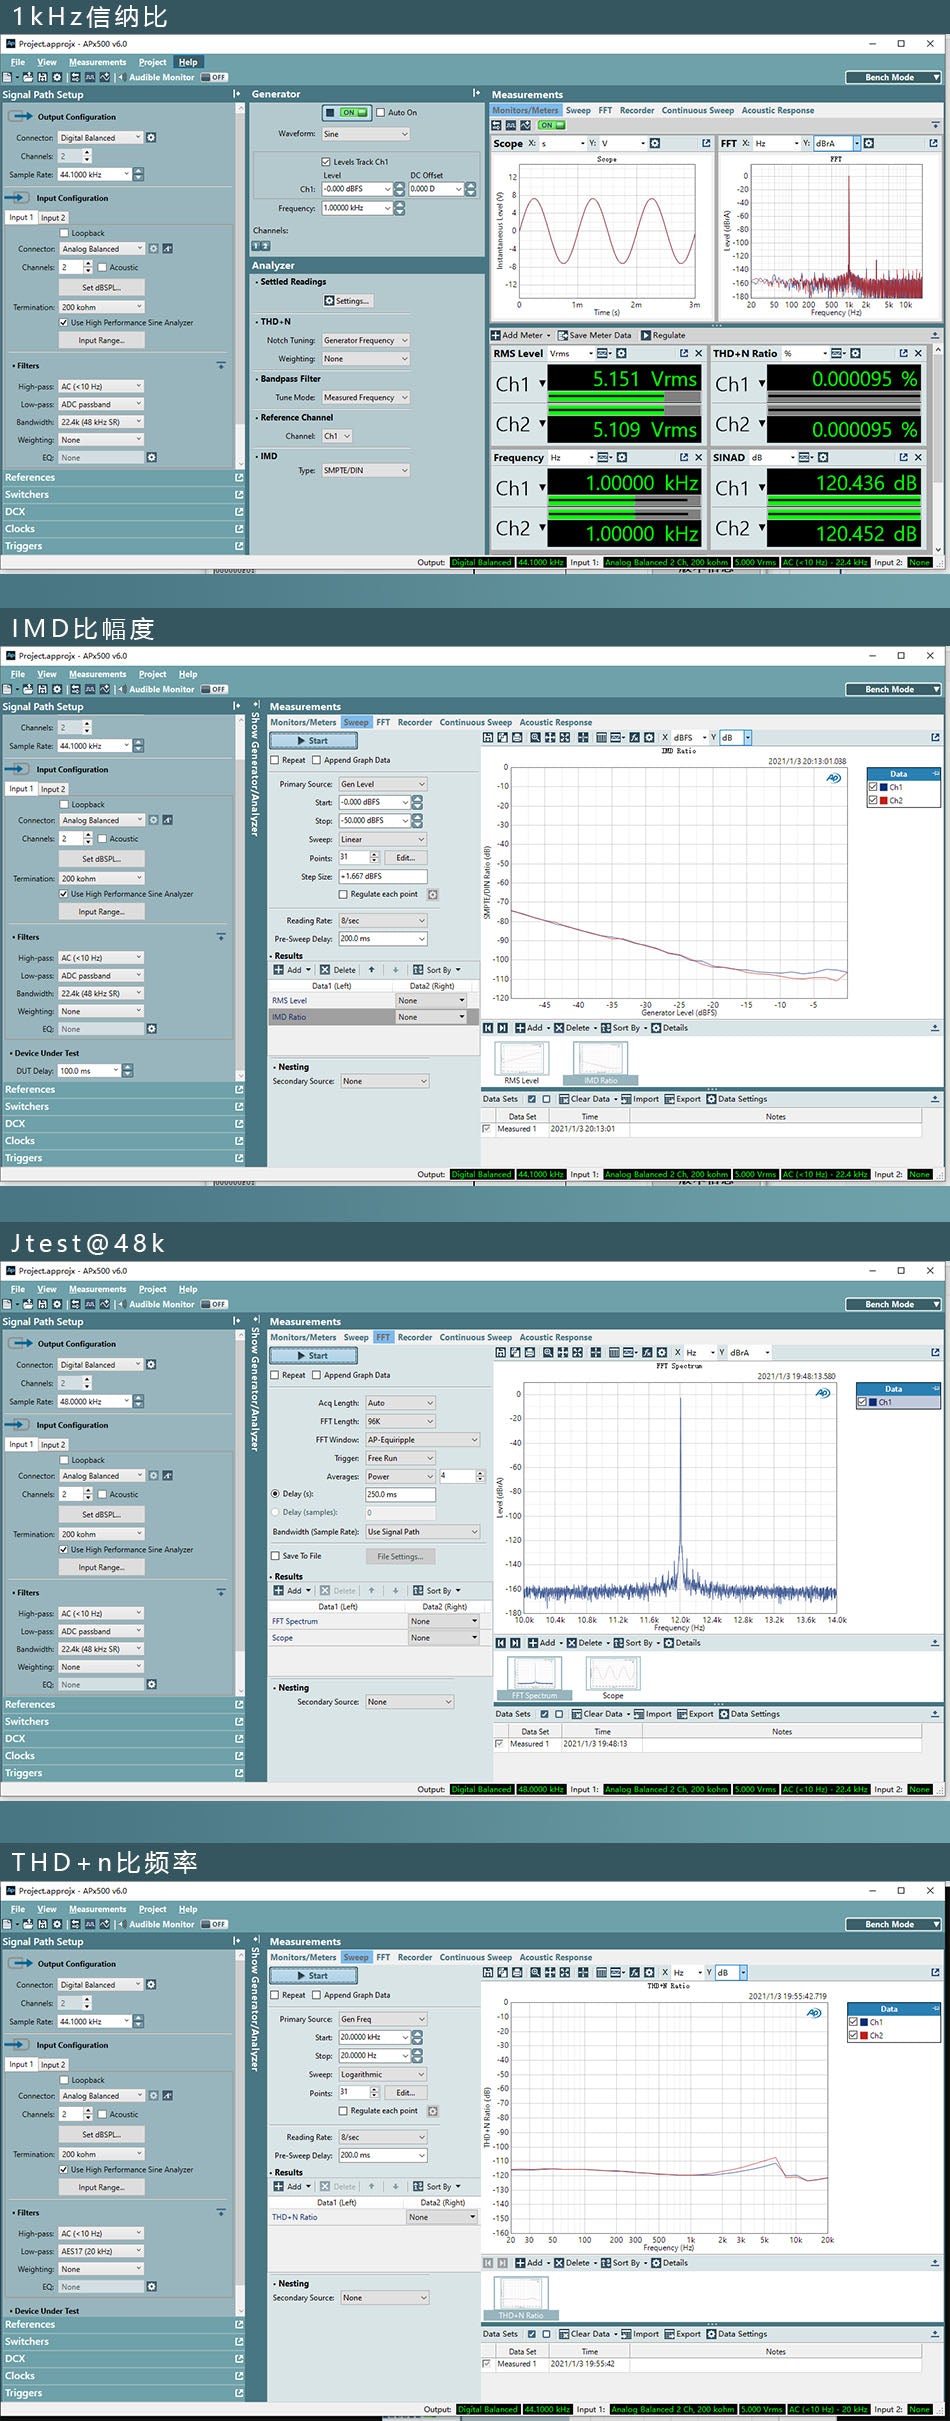Click Edit... next to Points in IMD window
The width and height of the screenshot is (950, 2421).
coord(406,858)
